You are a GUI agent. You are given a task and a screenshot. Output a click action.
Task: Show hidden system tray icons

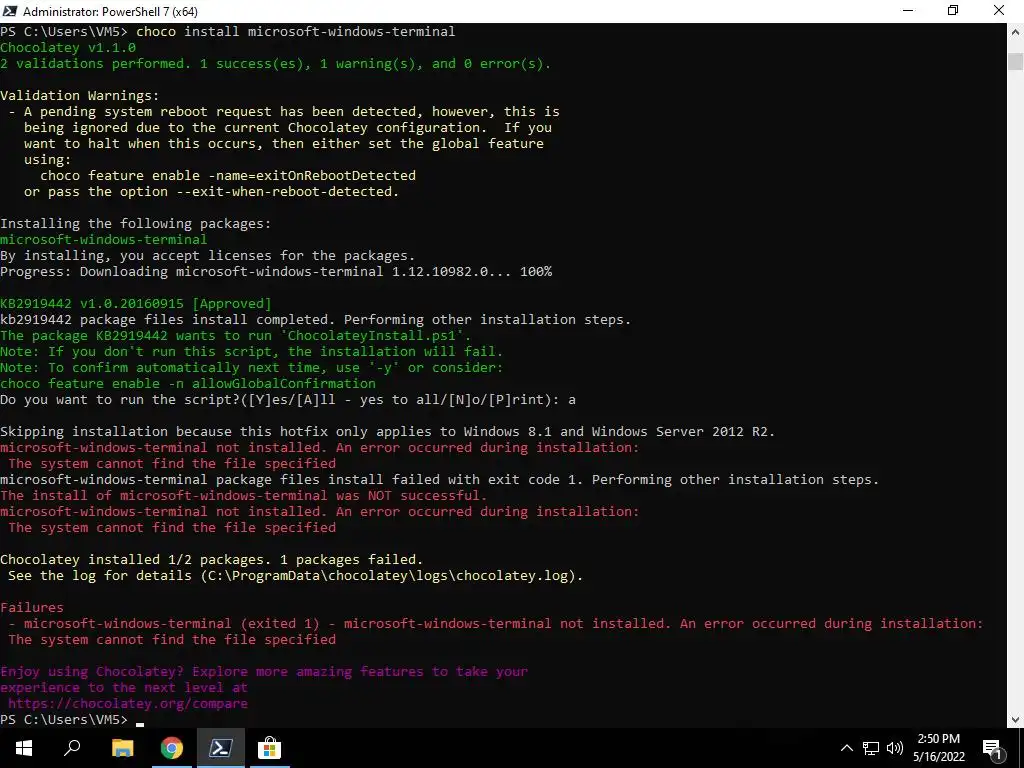pos(846,748)
